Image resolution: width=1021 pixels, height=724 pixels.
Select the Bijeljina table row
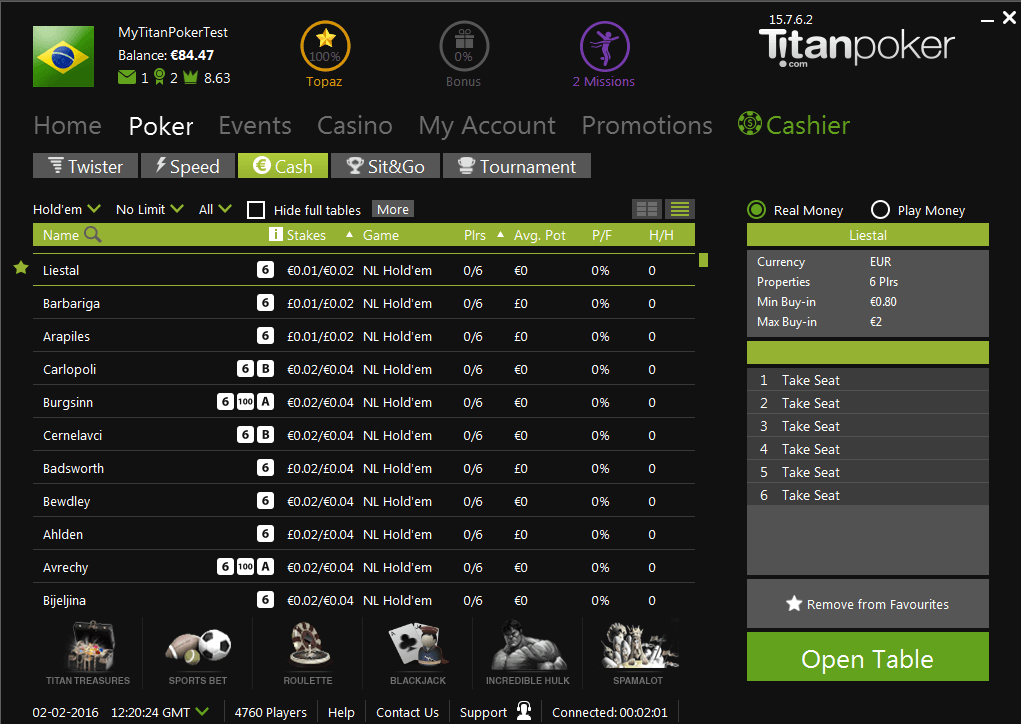coord(364,600)
